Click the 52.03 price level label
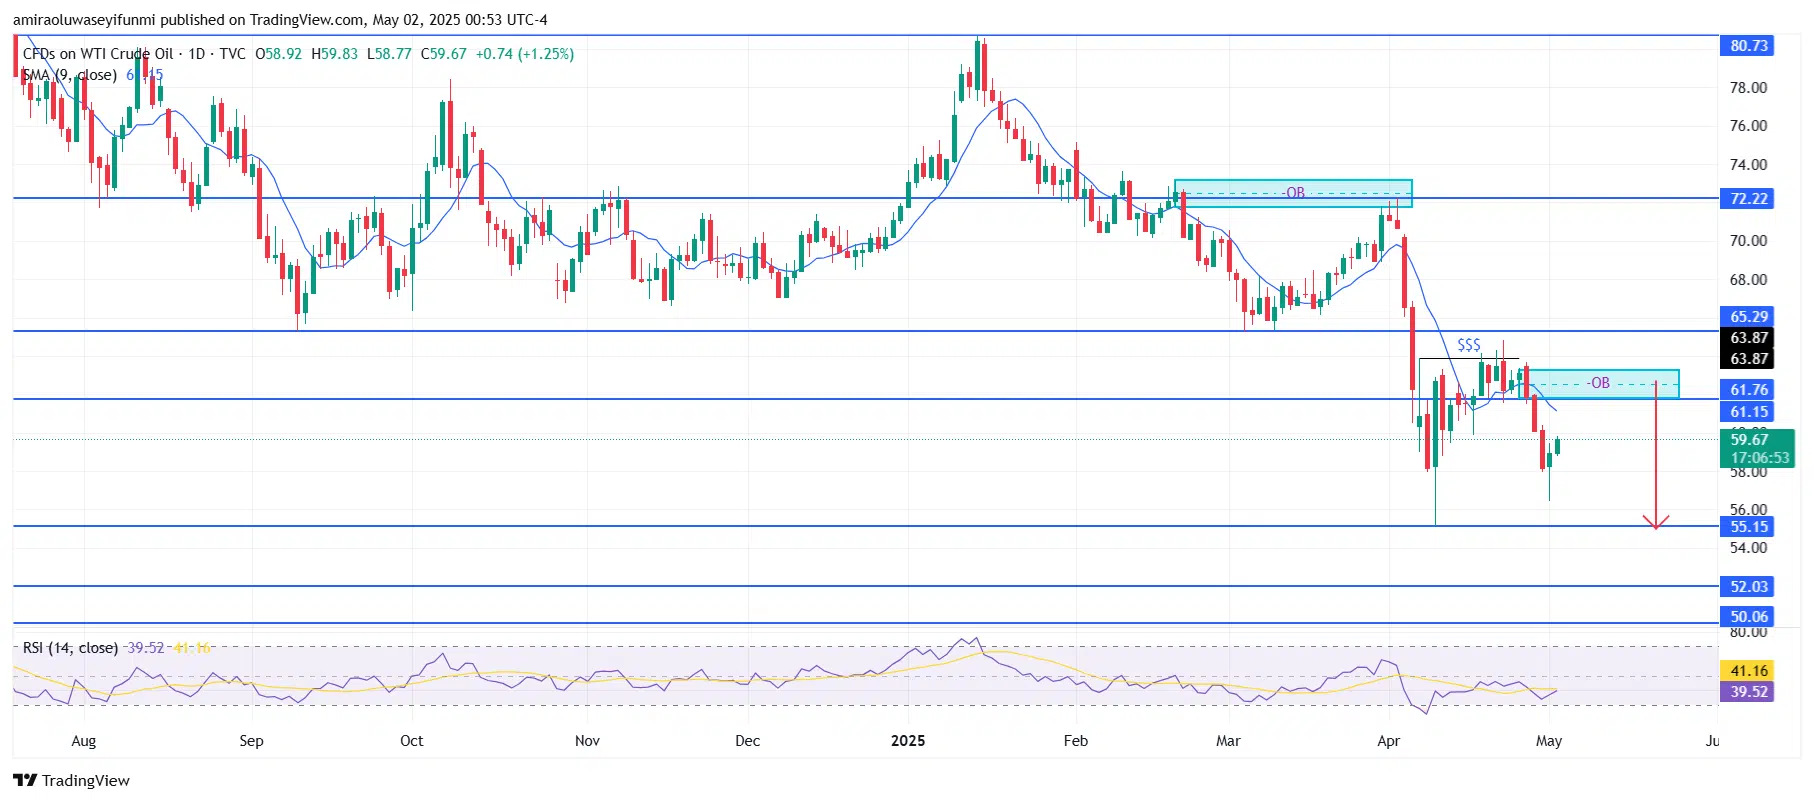Screen dimensions: 1814x802 pyautogui.click(x=1747, y=587)
